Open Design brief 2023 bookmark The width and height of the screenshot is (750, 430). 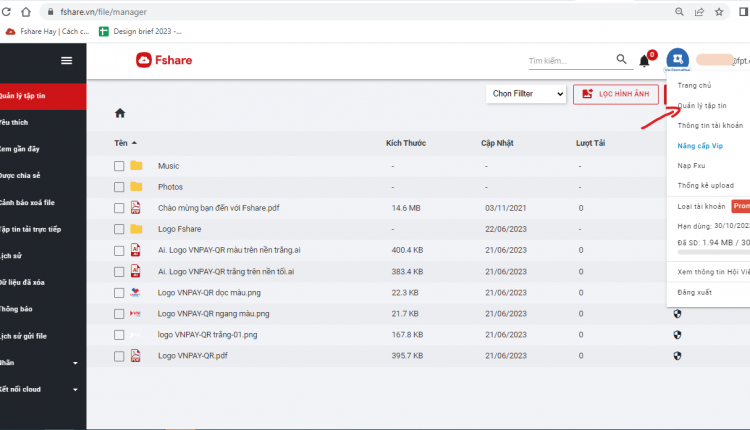[141, 32]
